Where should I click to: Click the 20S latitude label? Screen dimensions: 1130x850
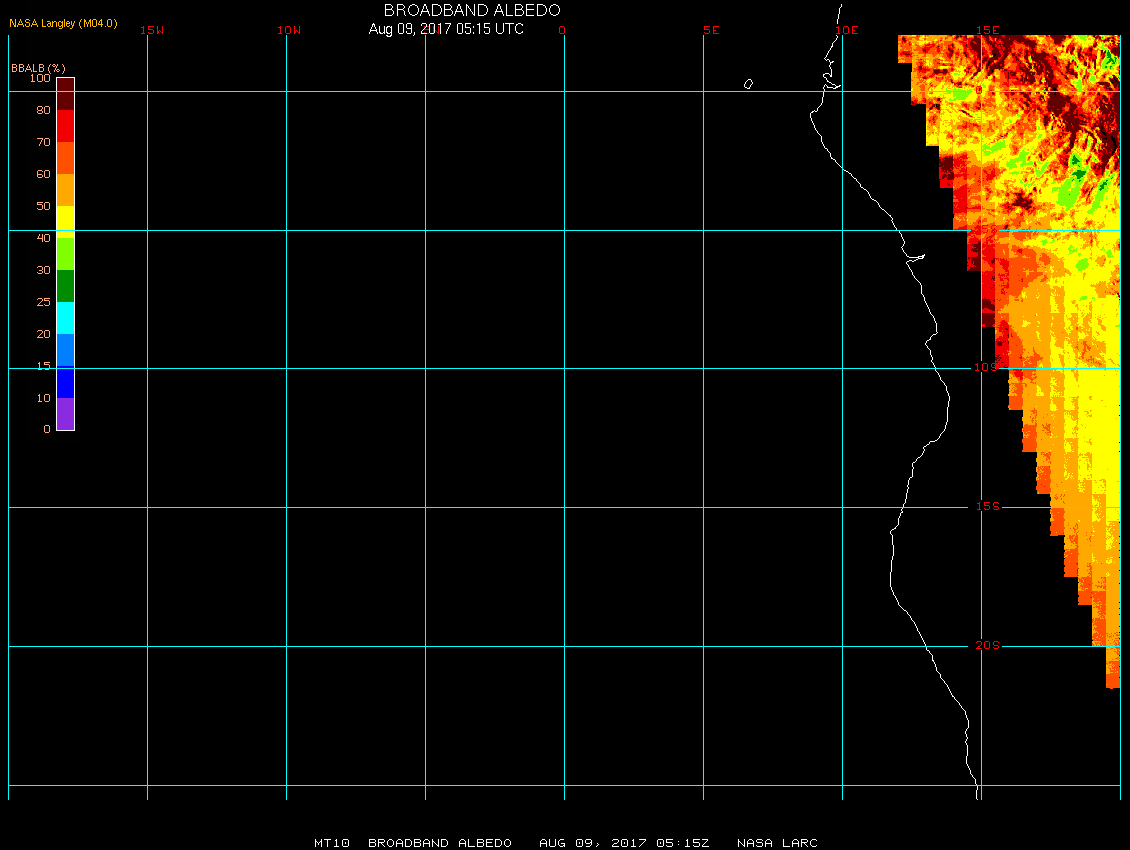[988, 645]
